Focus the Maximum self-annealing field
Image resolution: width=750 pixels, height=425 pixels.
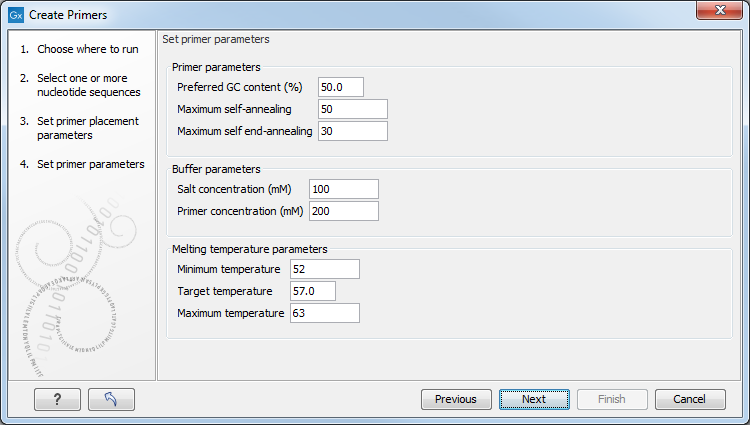click(353, 109)
